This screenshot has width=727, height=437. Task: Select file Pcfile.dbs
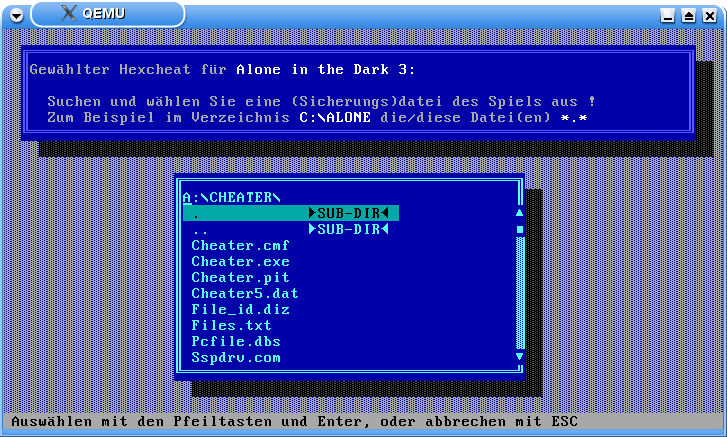(x=236, y=342)
